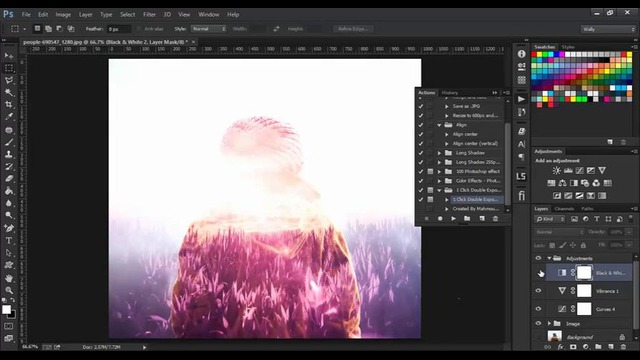The image size is (640, 360).
Task: Open the Filter menu
Action: click(x=149, y=14)
